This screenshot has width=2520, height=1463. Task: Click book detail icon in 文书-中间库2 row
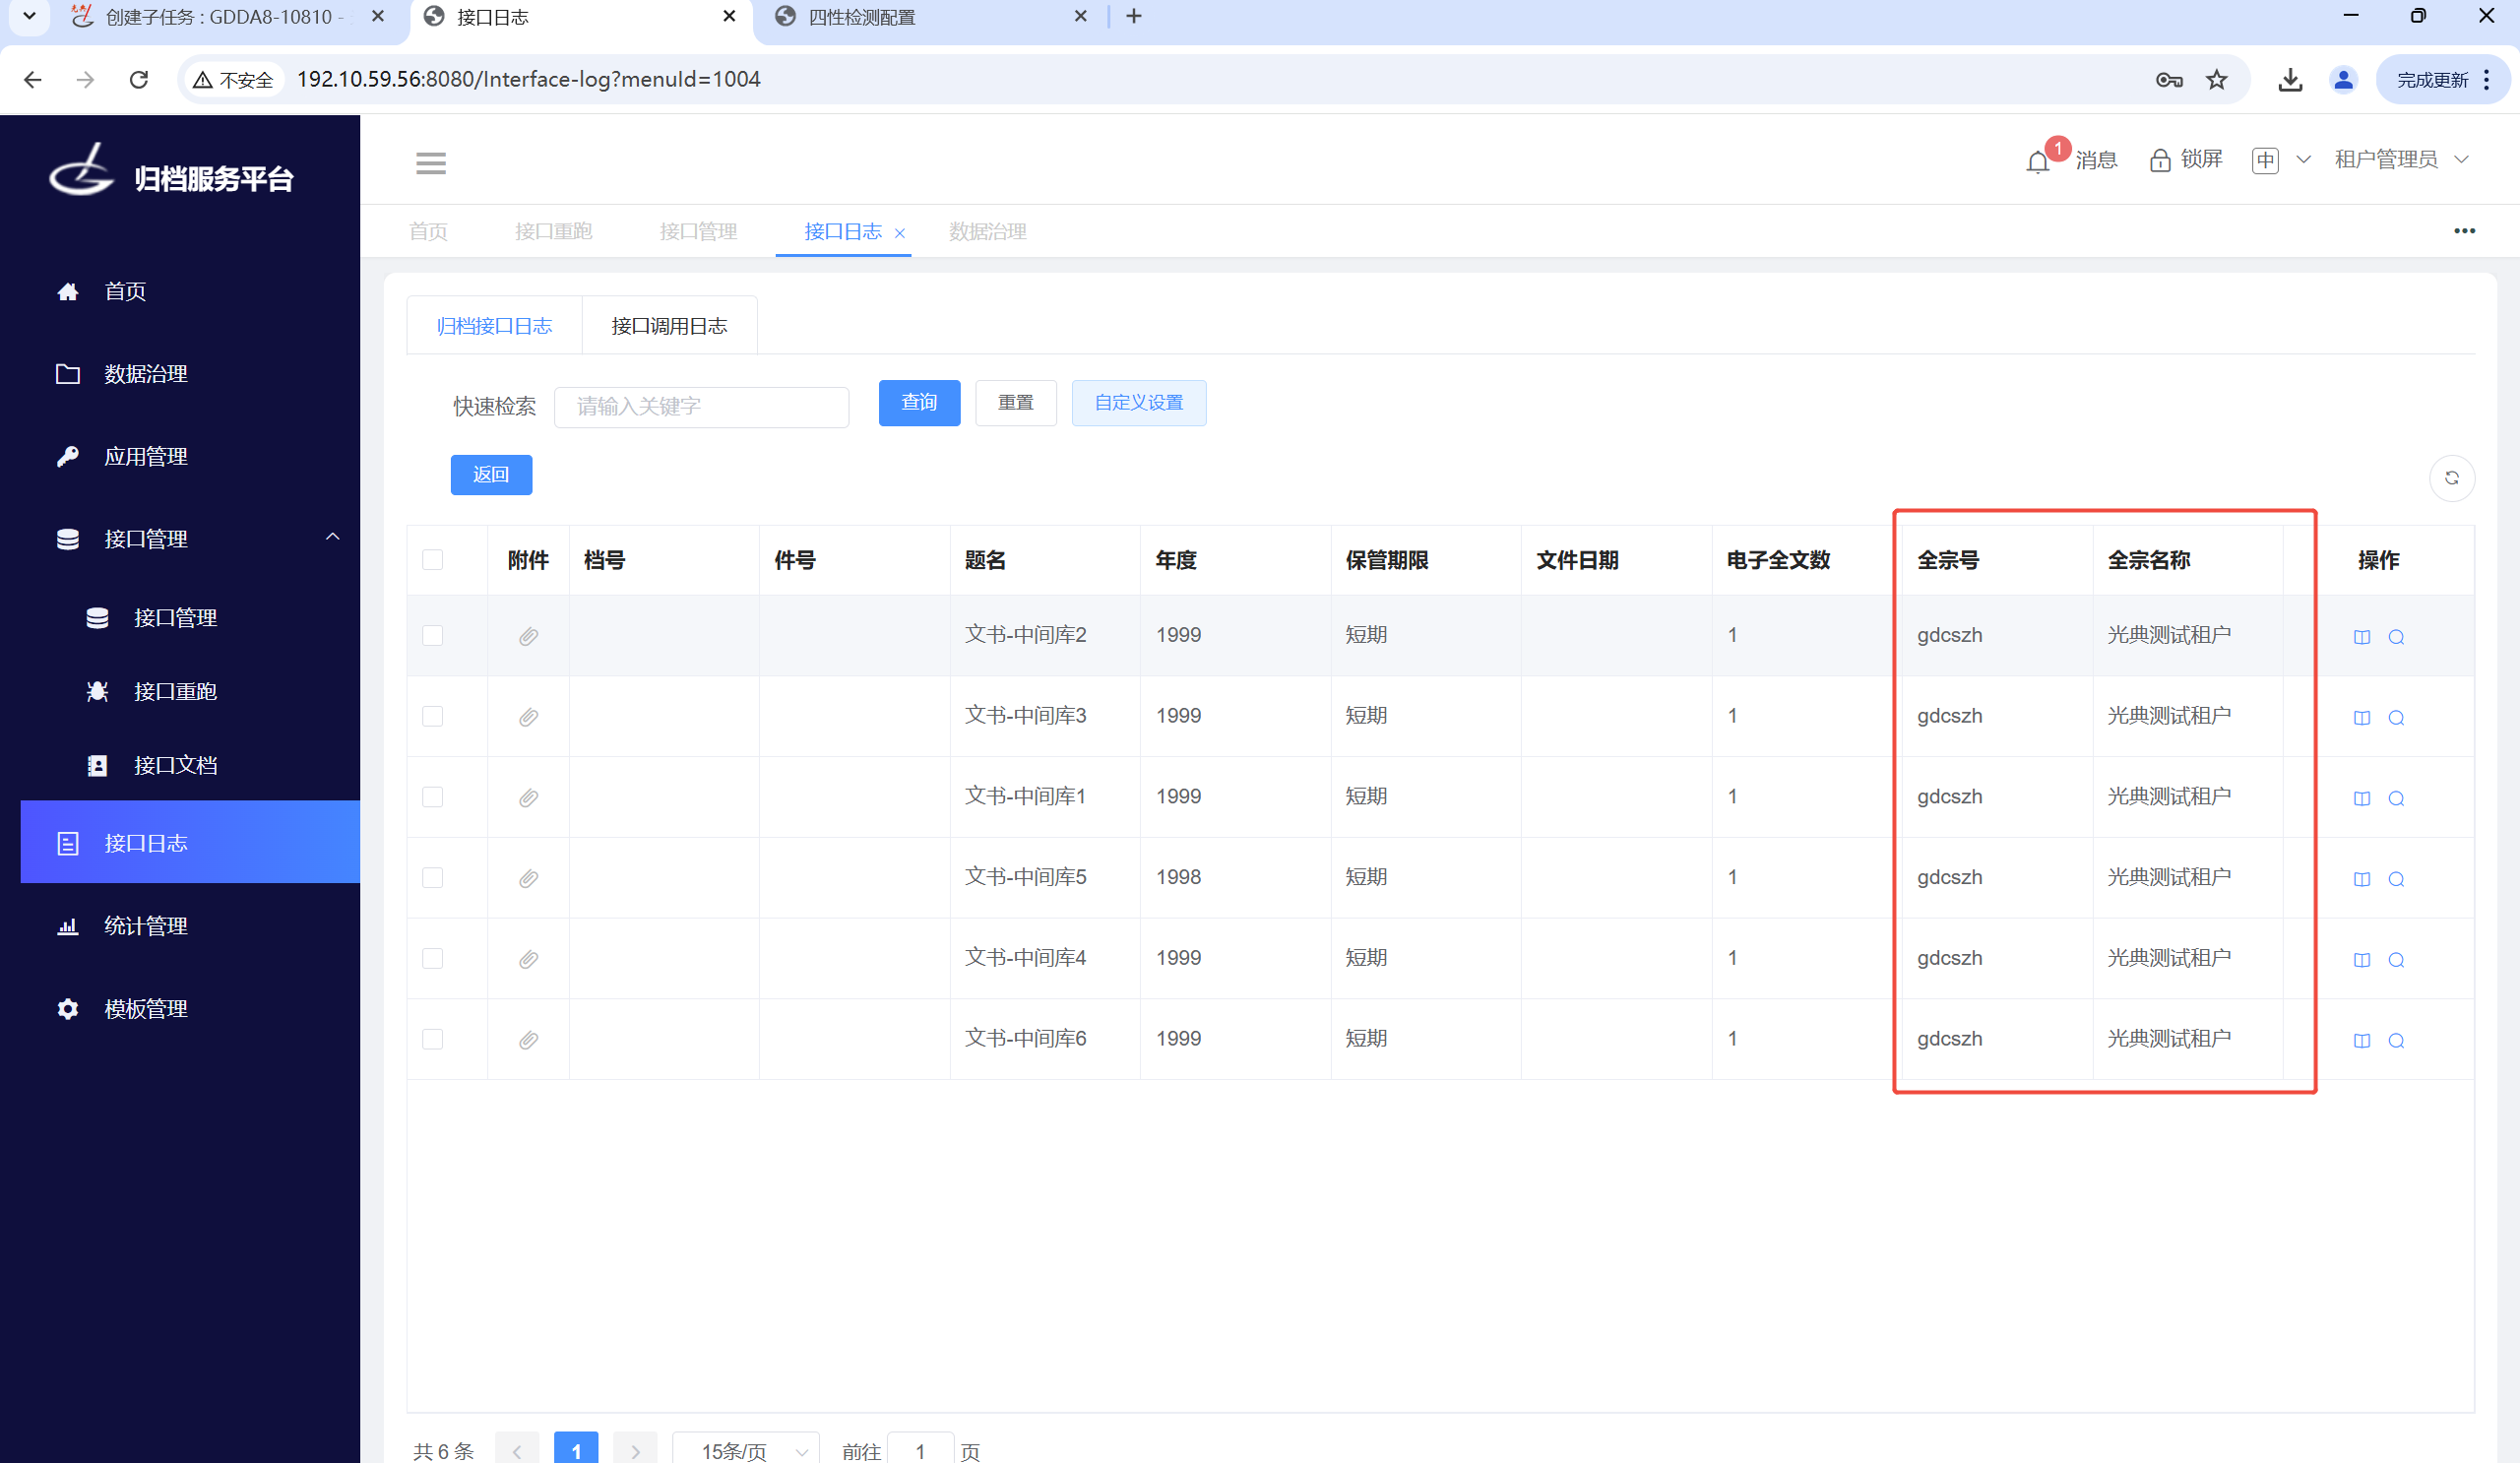(x=2362, y=637)
